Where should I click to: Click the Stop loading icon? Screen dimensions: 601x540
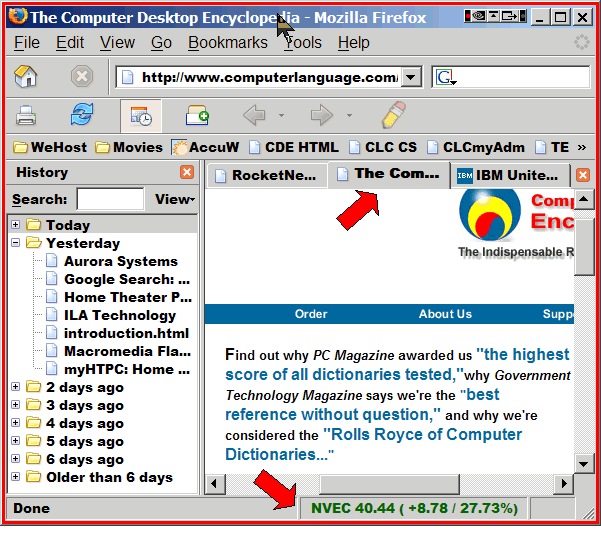point(82,76)
